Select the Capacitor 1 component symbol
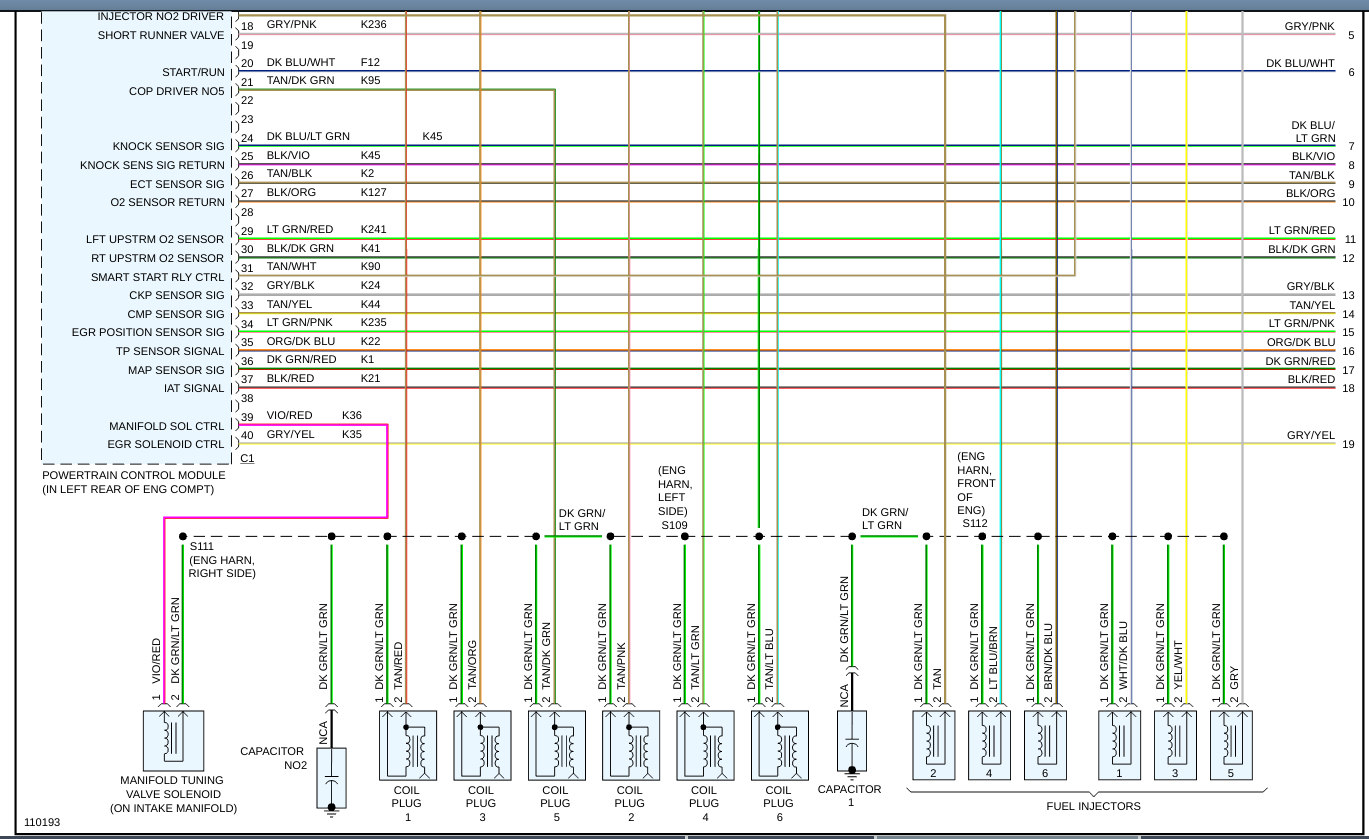 [x=852, y=741]
